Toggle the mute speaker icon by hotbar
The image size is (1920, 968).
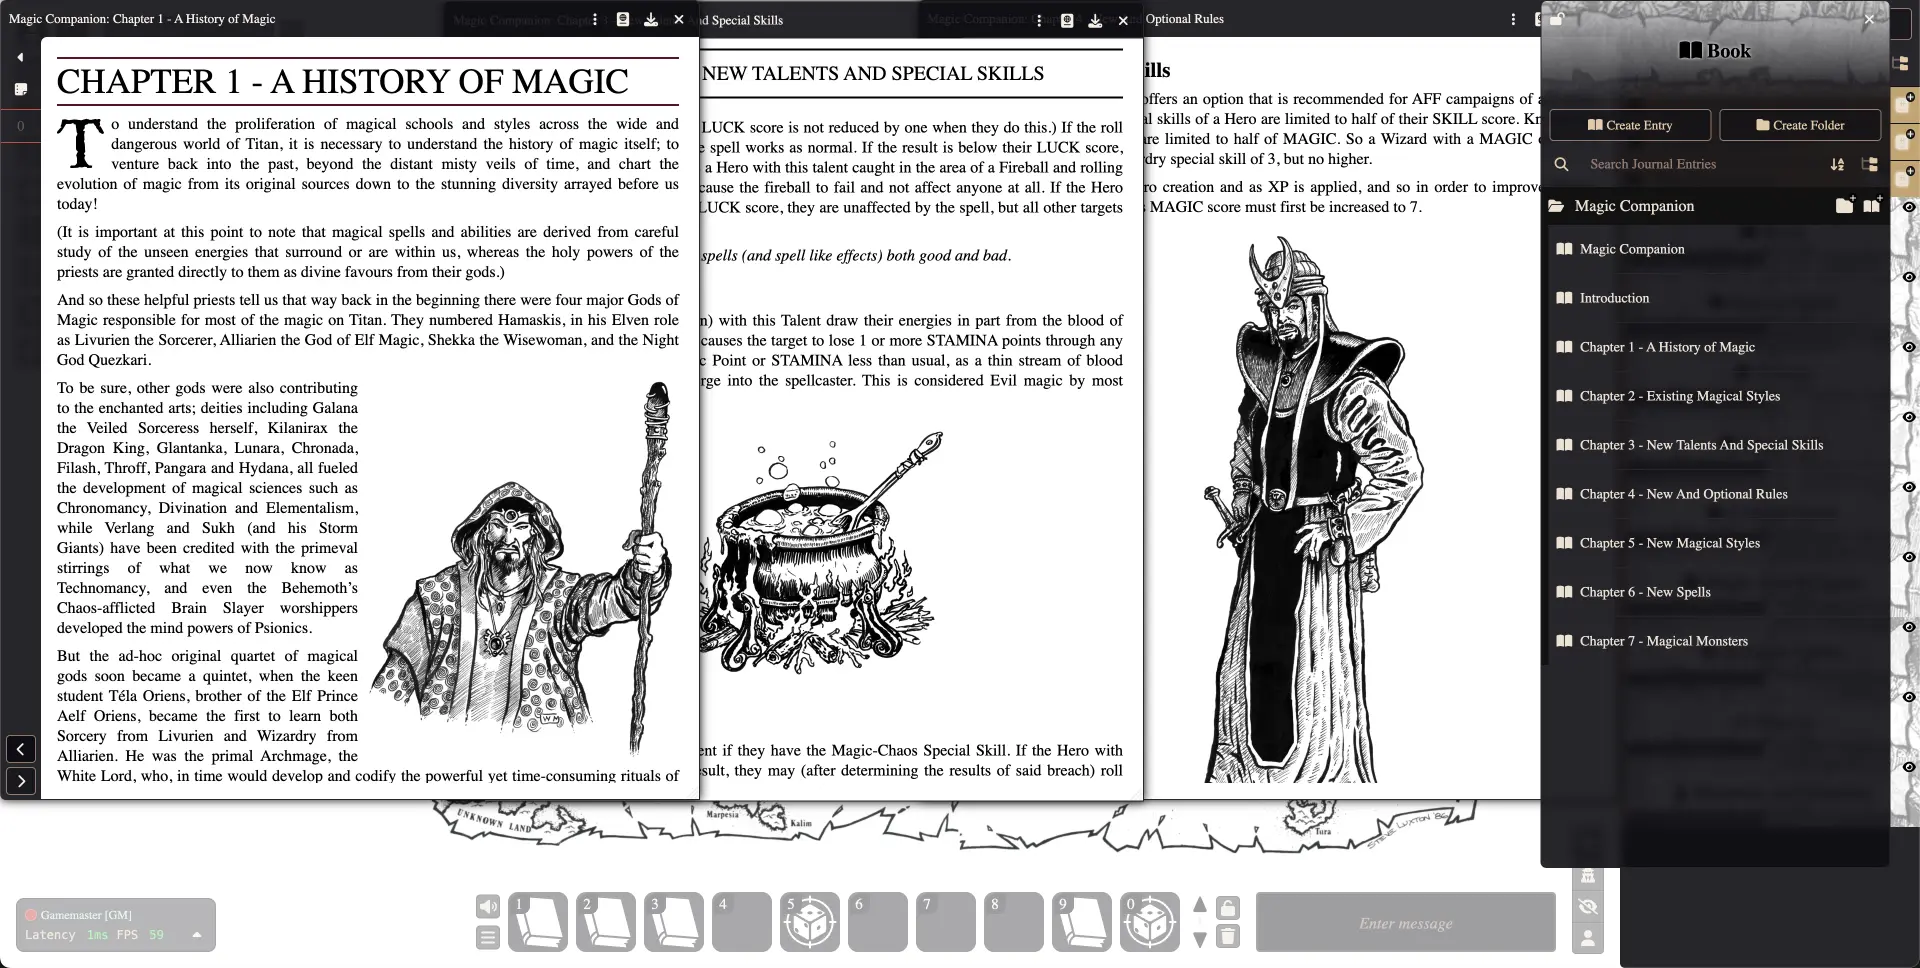point(487,907)
